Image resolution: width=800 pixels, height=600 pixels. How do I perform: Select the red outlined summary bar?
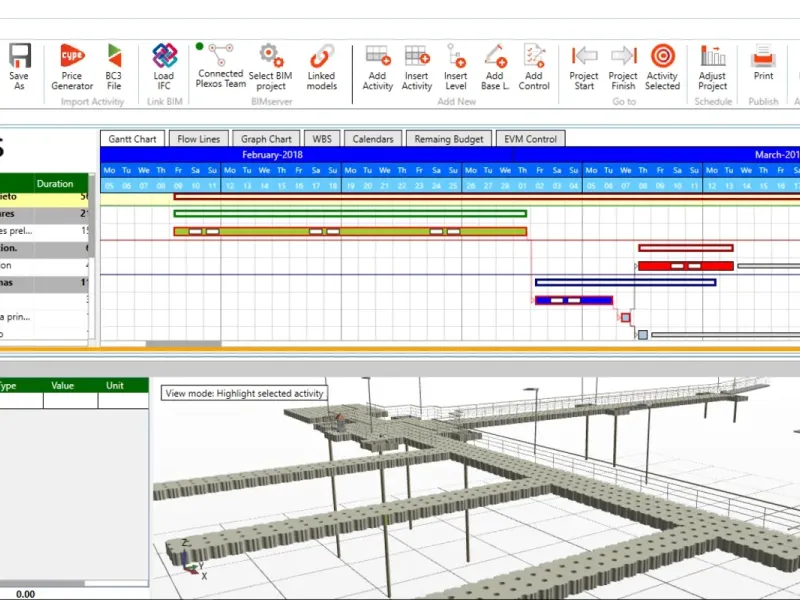(x=686, y=248)
